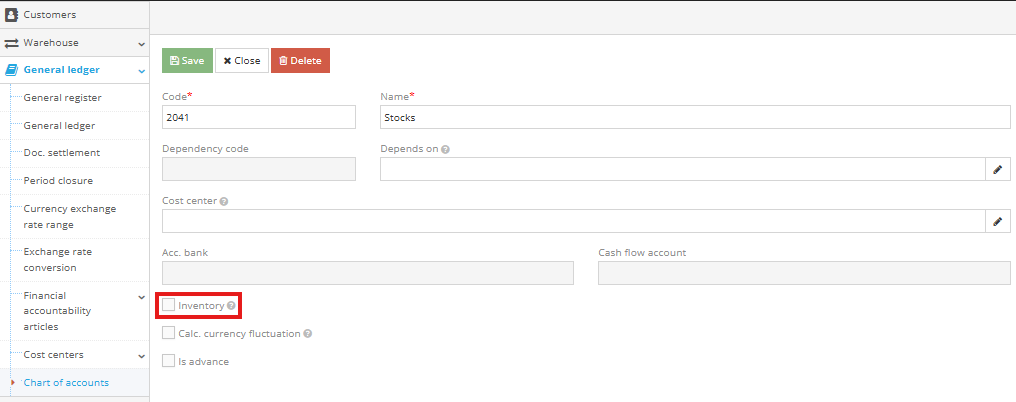Collapse the General ledger section chevron
Image resolution: width=1016 pixels, height=402 pixels.
click(x=141, y=71)
